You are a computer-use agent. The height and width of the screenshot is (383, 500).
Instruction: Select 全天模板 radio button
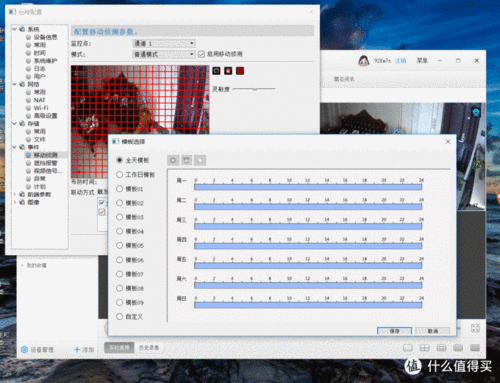point(119,160)
